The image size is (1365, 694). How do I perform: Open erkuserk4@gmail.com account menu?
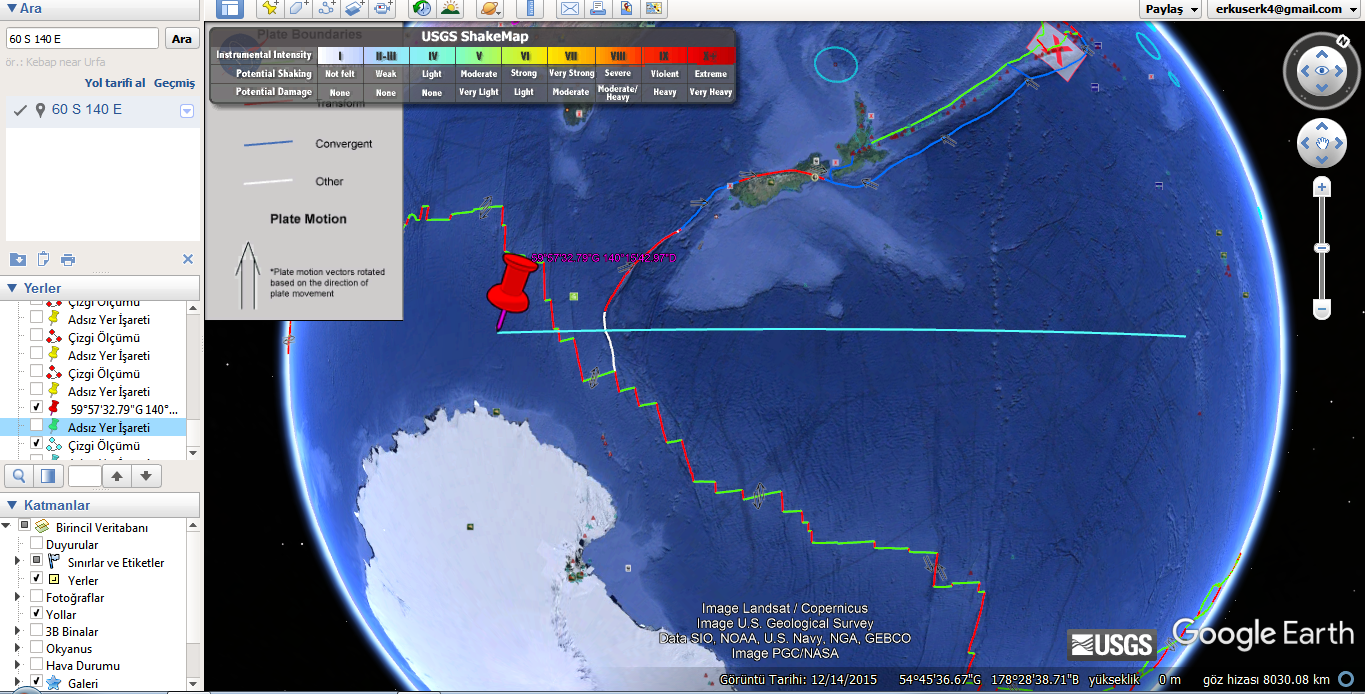coord(1284,9)
